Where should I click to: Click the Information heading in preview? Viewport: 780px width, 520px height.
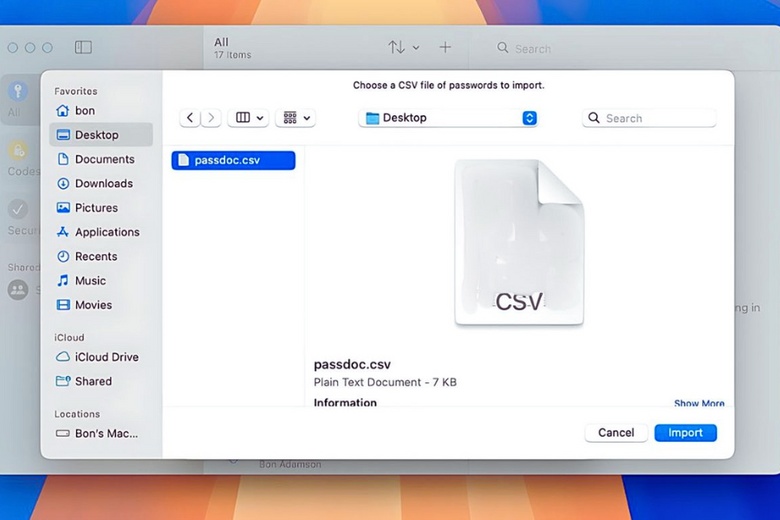coord(345,403)
